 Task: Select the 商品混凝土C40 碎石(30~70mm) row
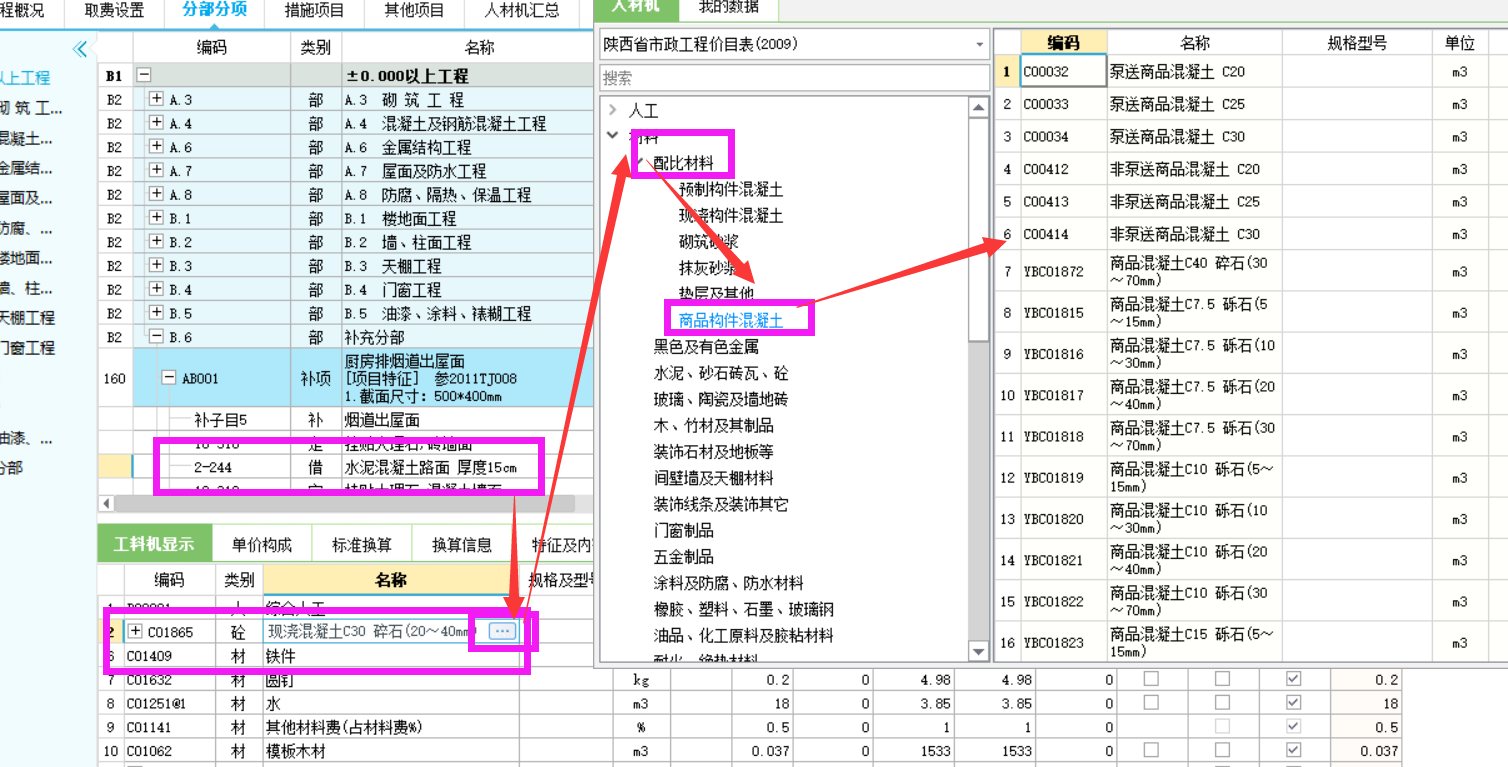tap(1251, 271)
